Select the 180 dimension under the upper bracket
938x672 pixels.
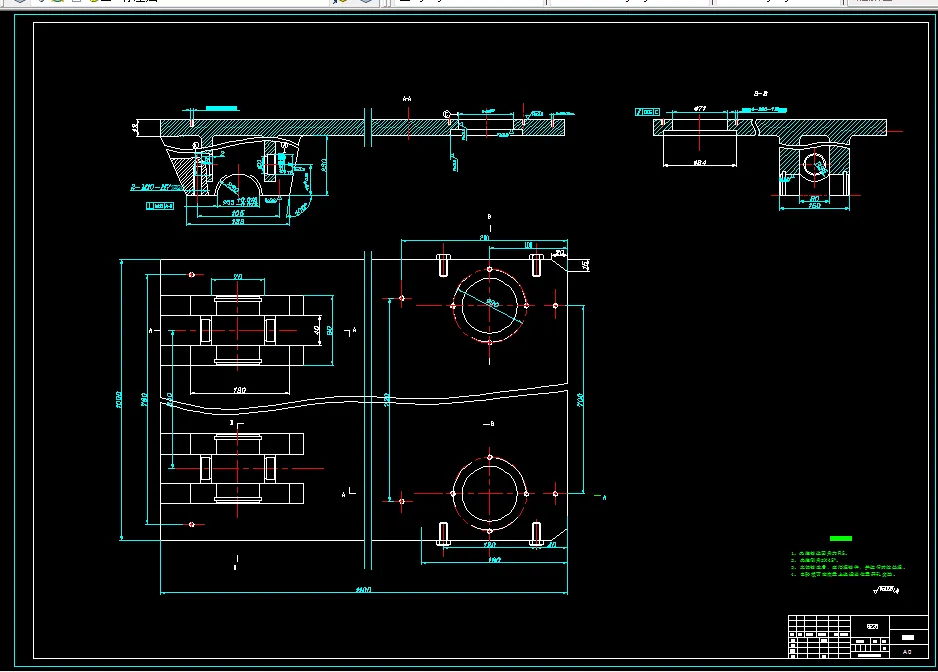pyautogui.click(x=239, y=390)
